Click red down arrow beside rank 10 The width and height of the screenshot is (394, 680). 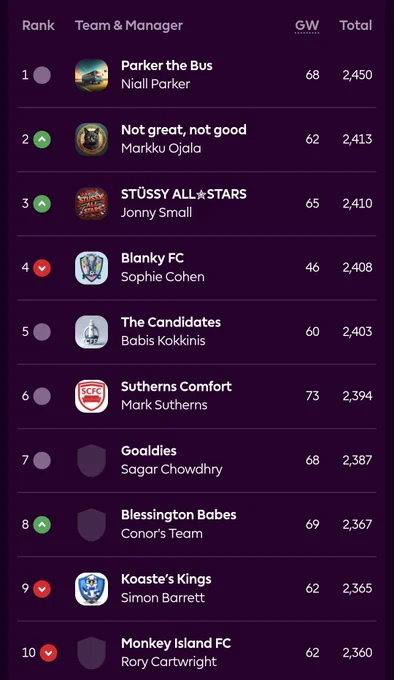(49, 653)
